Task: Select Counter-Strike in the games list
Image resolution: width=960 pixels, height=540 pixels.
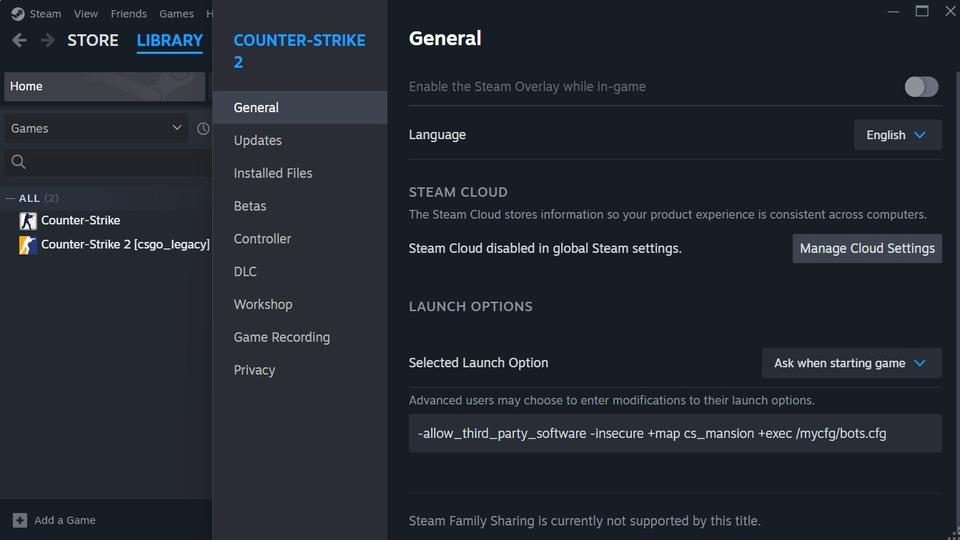Action: [80, 220]
